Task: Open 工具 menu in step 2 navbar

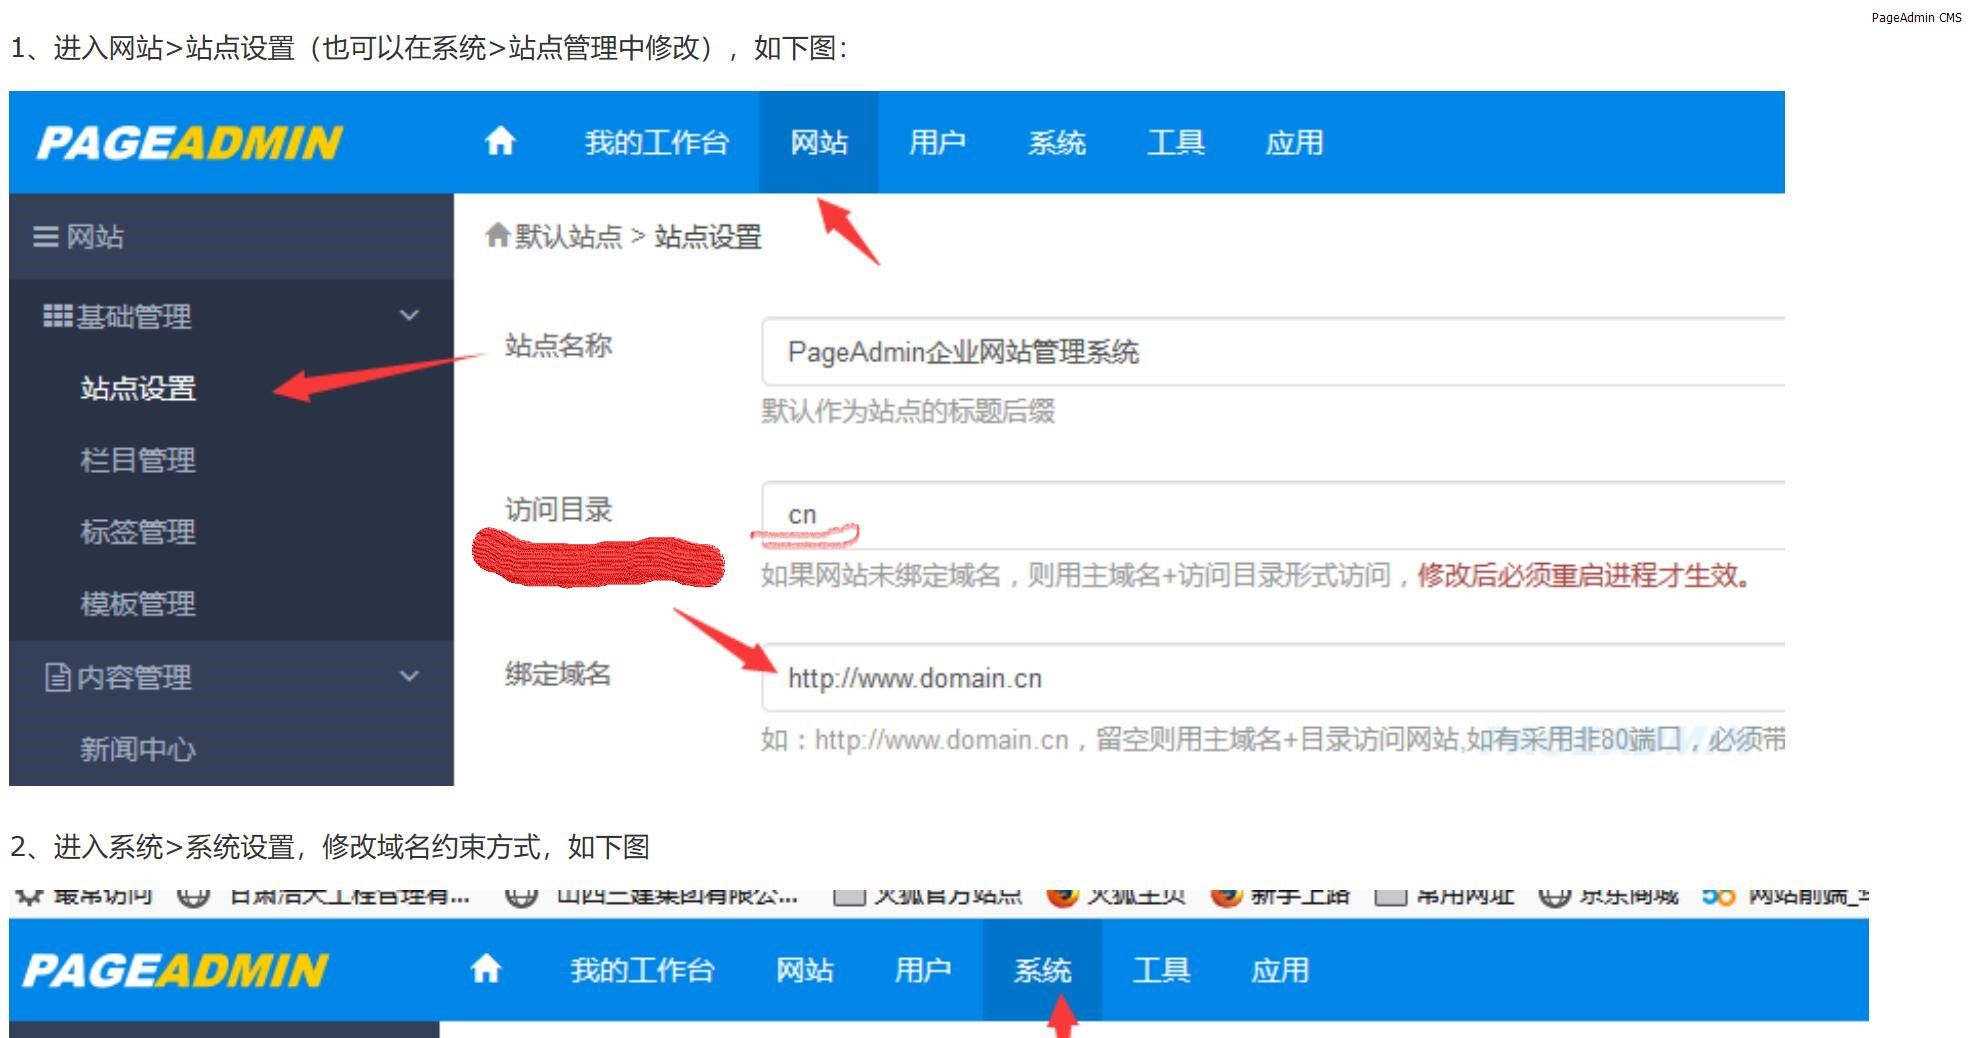Action: click(x=1162, y=970)
